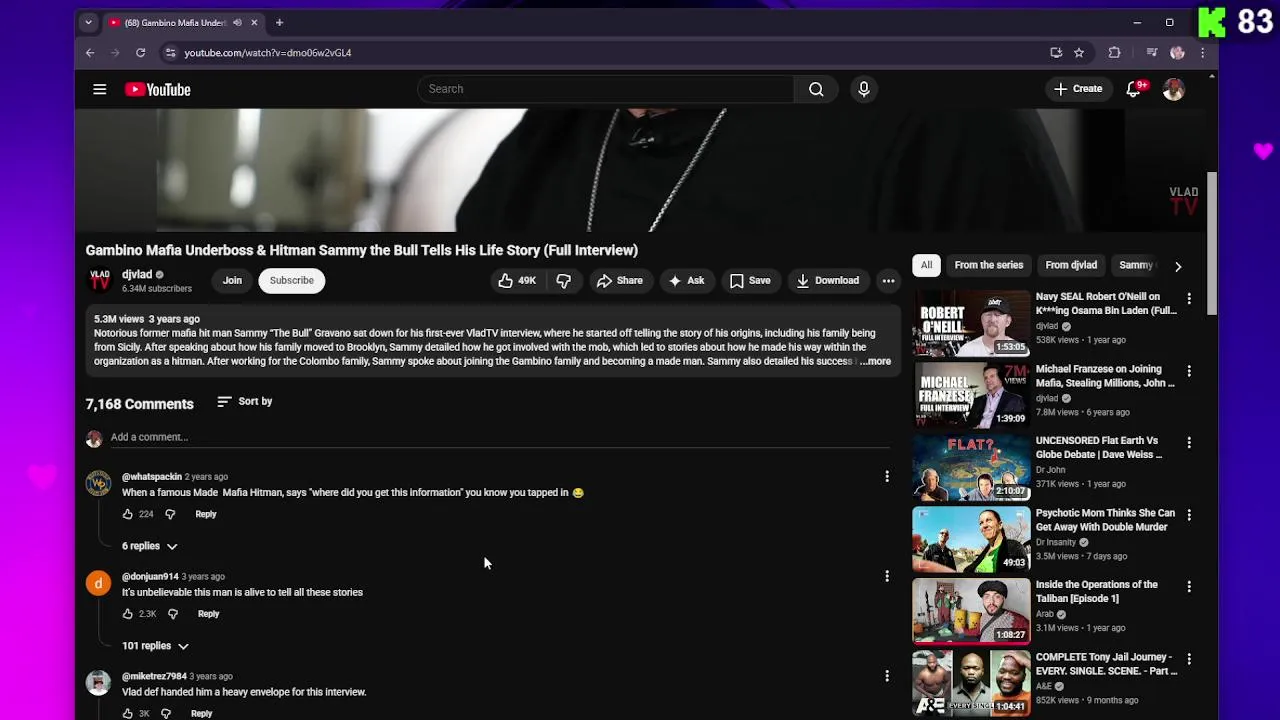Expand 101 replies under @donjuan914
The image size is (1280, 720).
coord(155,646)
